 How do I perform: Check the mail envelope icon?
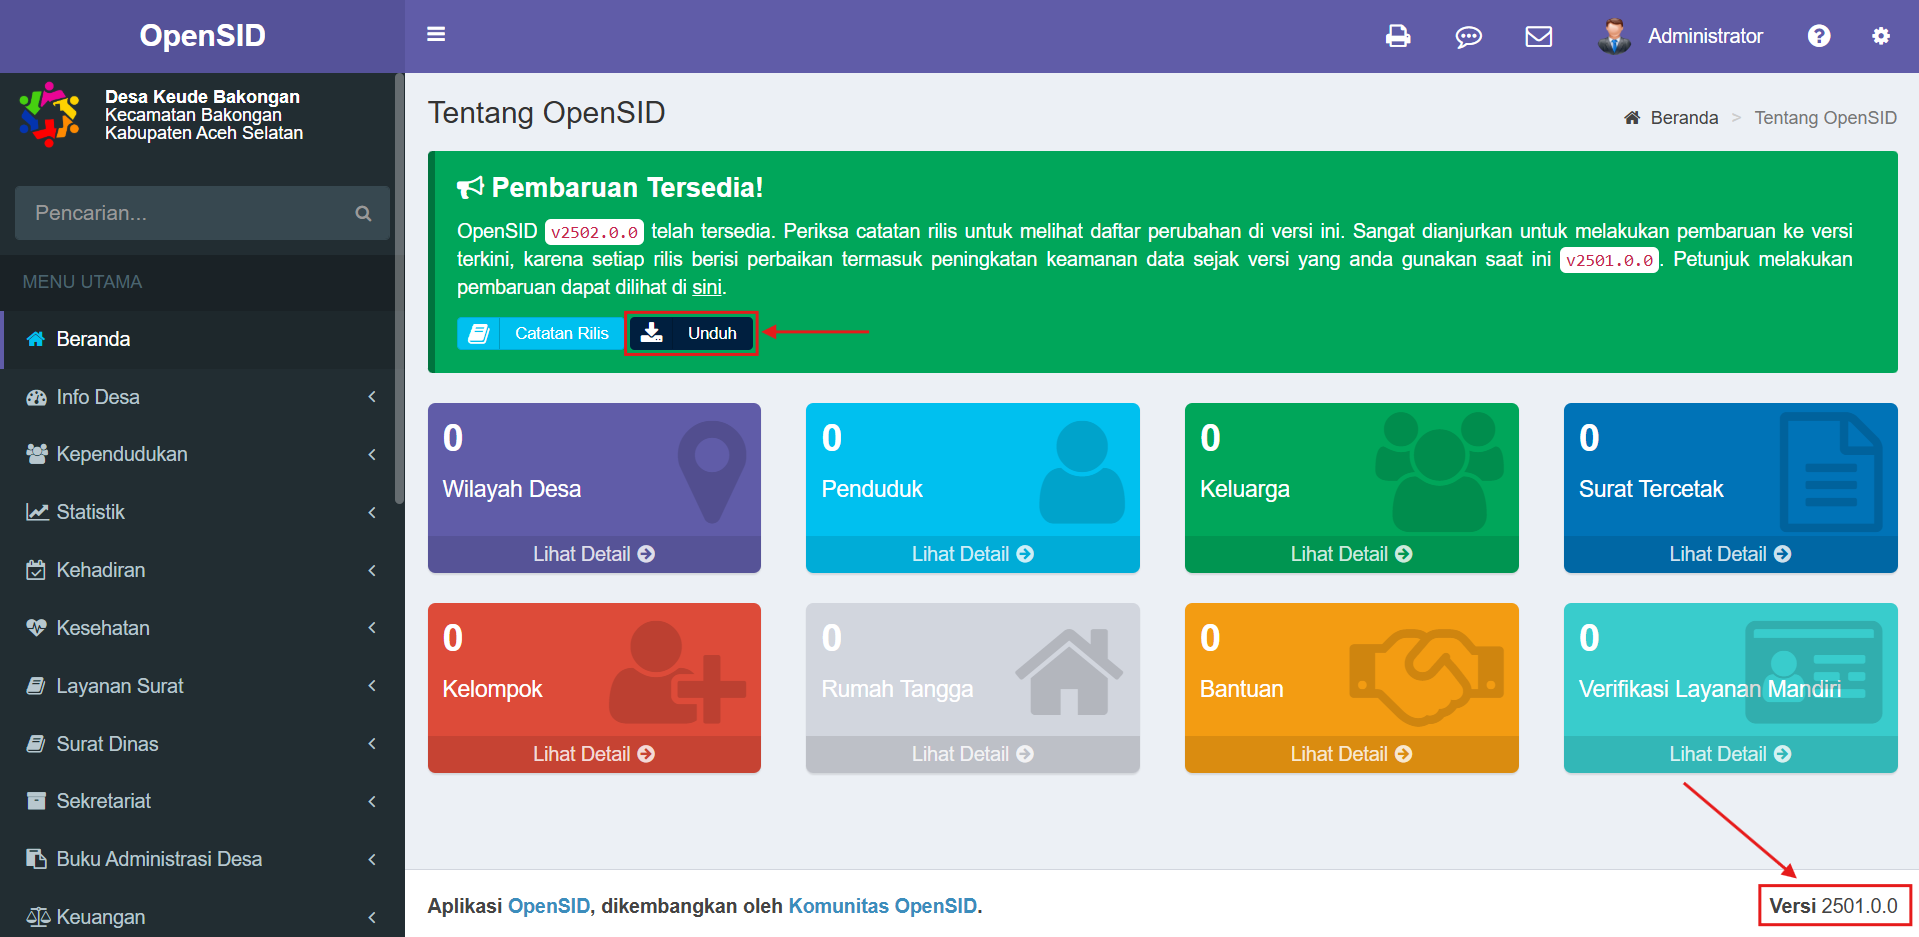tap(1538, 36)
